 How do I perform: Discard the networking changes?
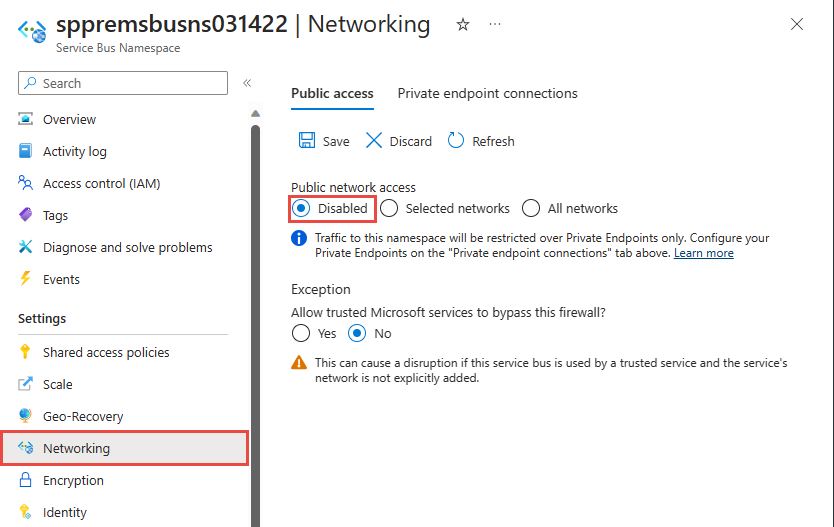[x=399, y=141]
